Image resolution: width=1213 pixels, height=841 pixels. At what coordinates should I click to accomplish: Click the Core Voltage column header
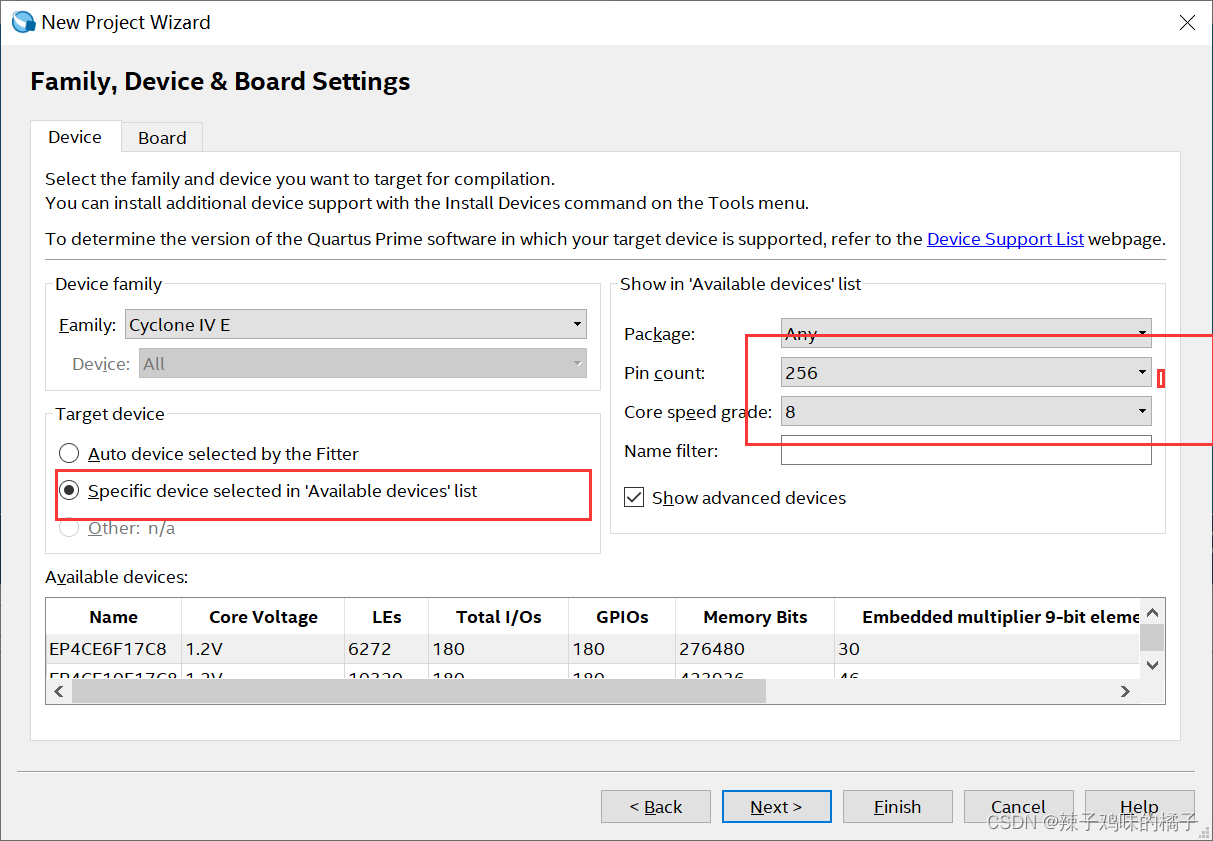(263, 617)
